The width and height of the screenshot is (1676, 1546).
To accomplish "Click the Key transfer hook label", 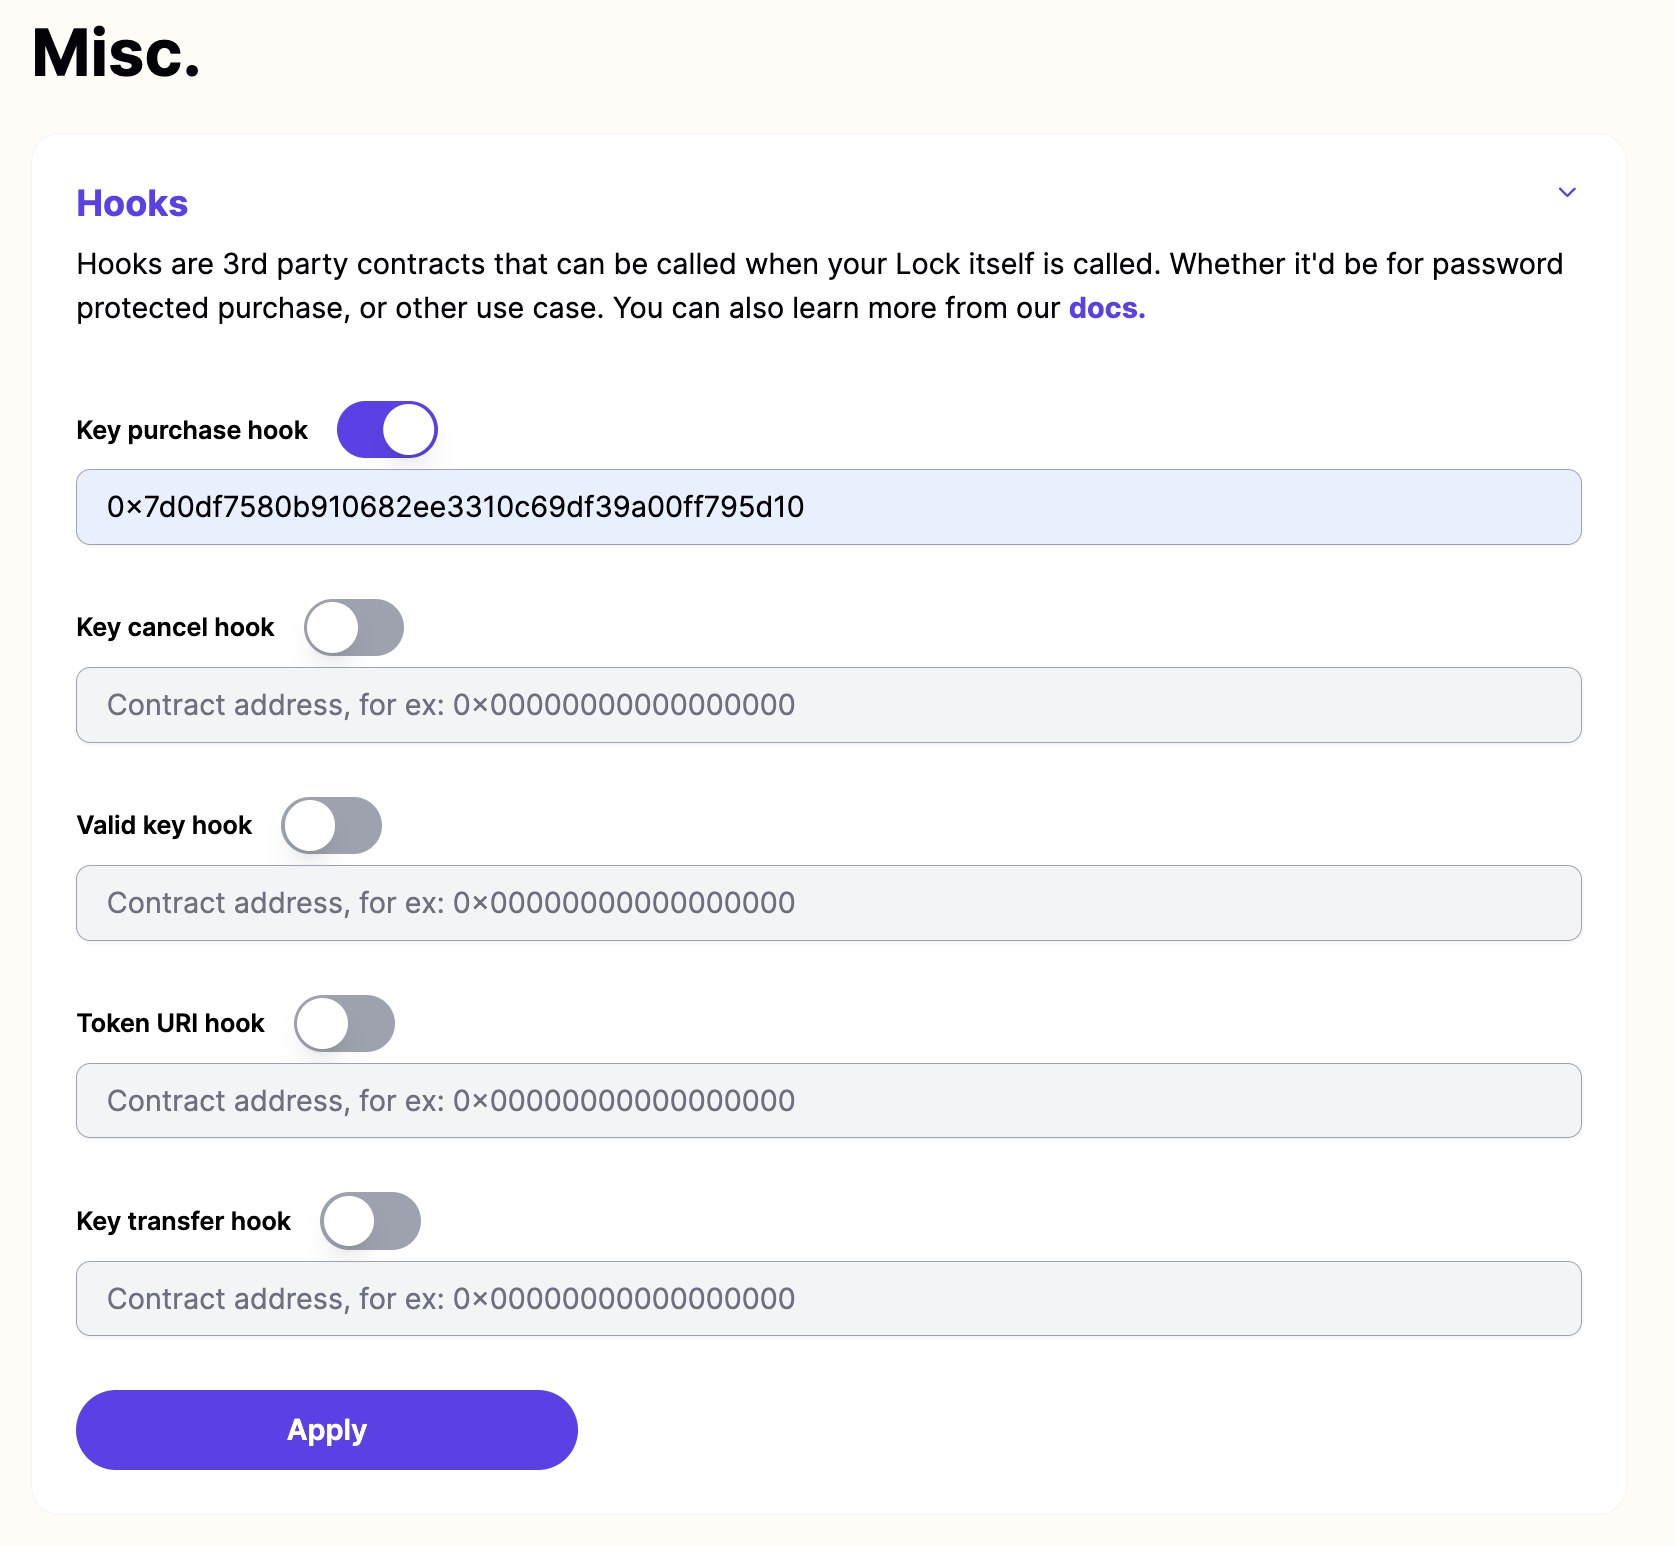I will point(183,1220).
